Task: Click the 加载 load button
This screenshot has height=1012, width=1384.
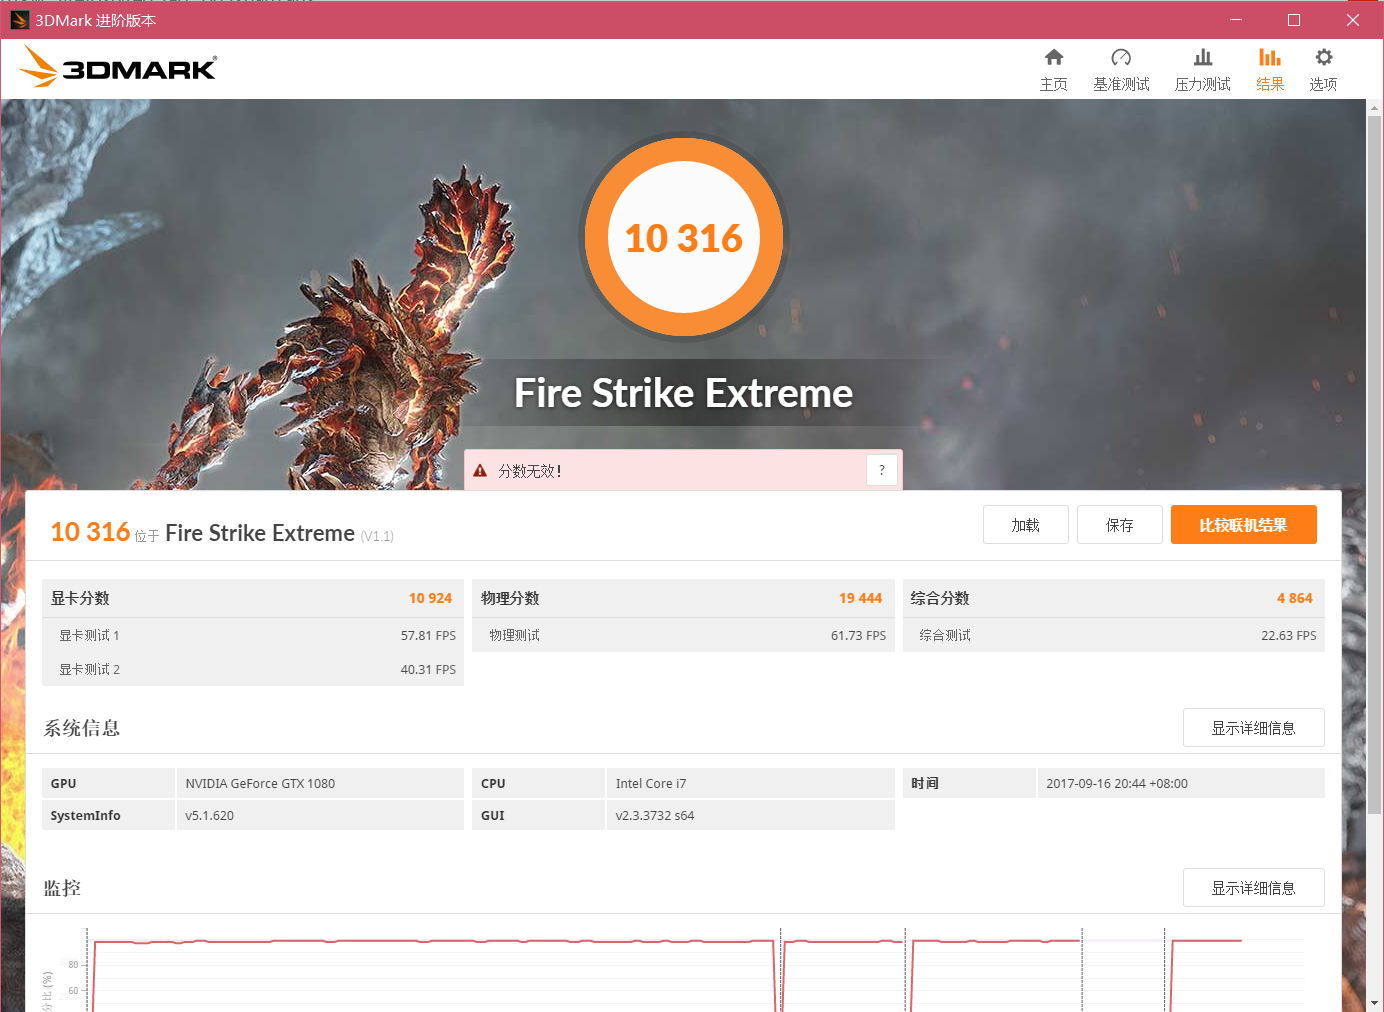Action: point(1026,525)
